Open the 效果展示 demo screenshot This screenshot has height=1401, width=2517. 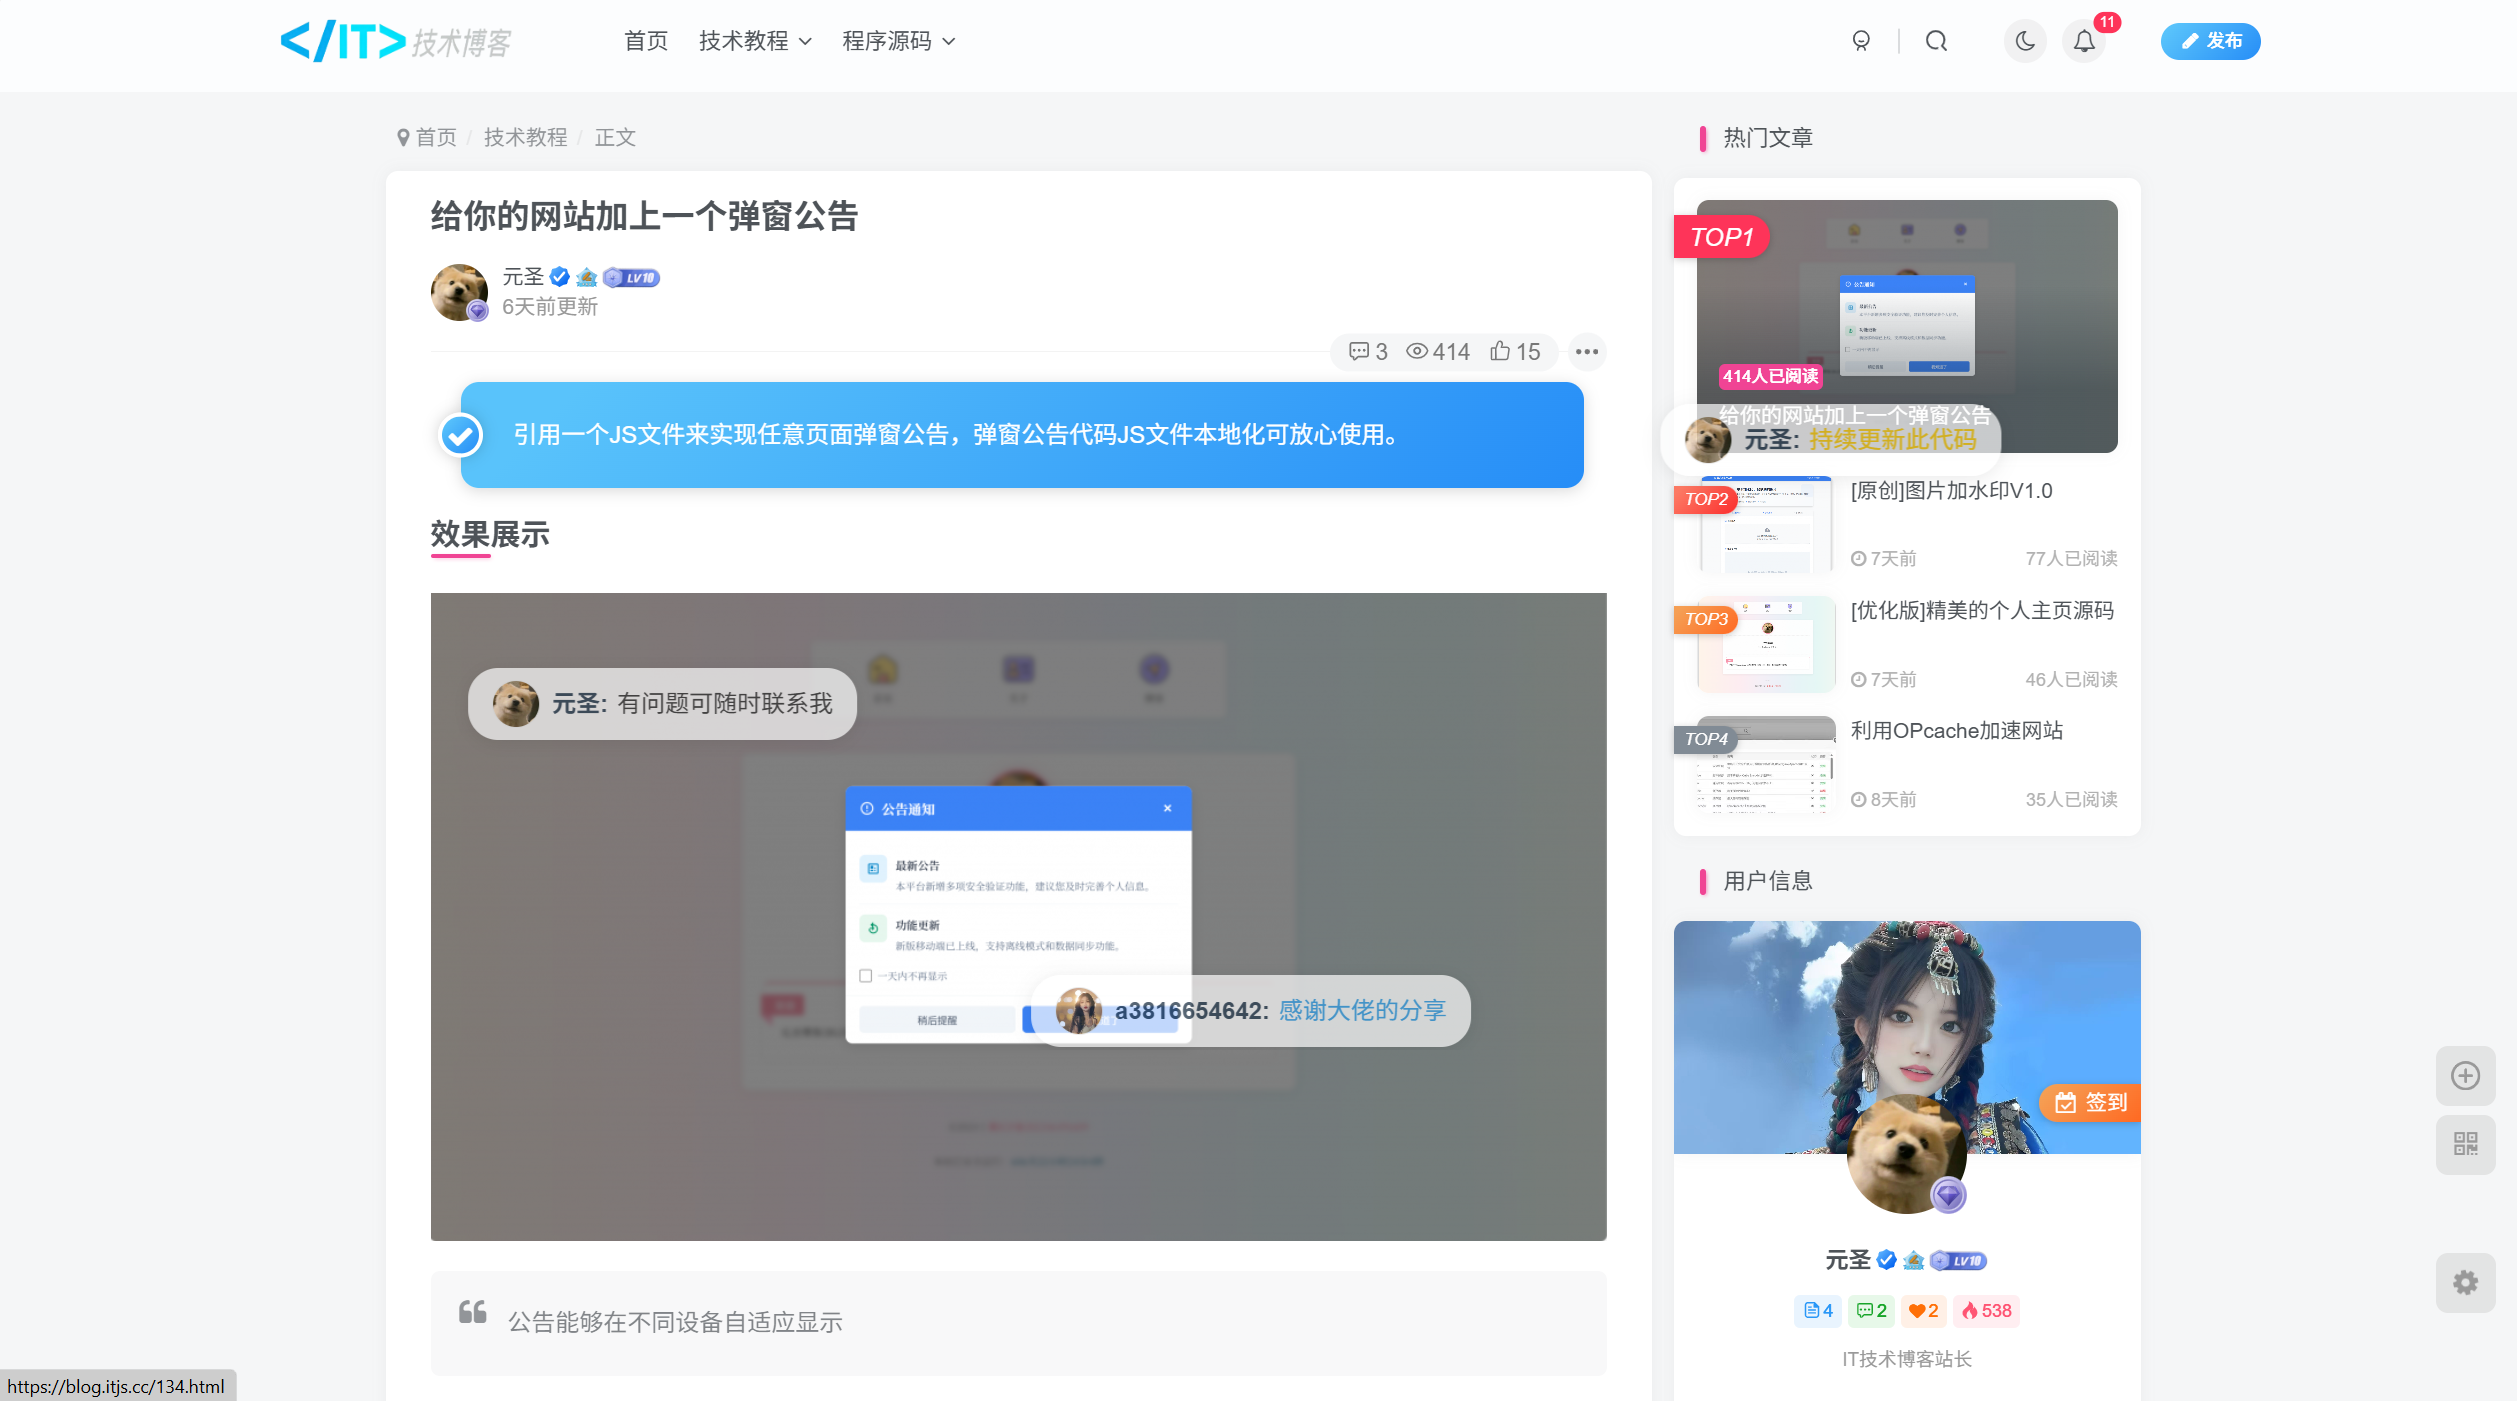coord(1018,916)
